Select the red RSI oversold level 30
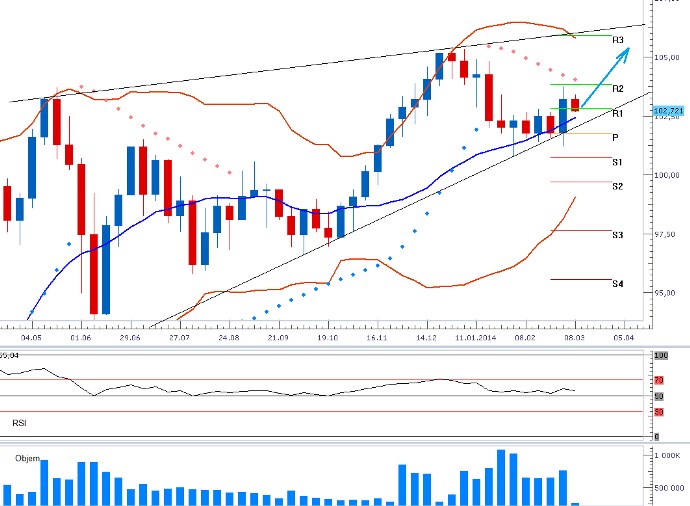This screenshot has width=690, height=506. pyautogui.click(x=659, y=412)
